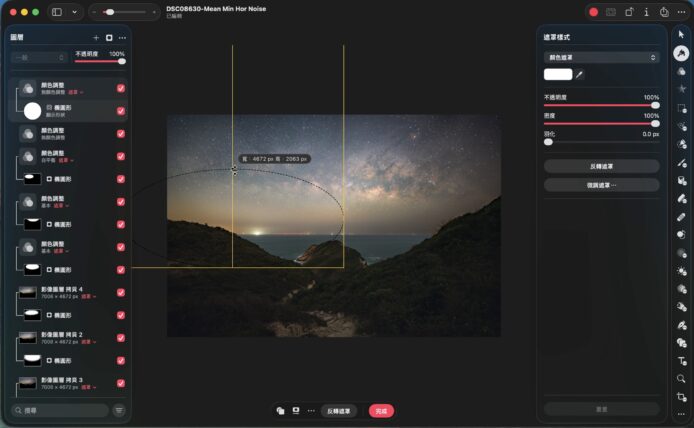Expand the sidebar view options chevron

pos(74,12)
